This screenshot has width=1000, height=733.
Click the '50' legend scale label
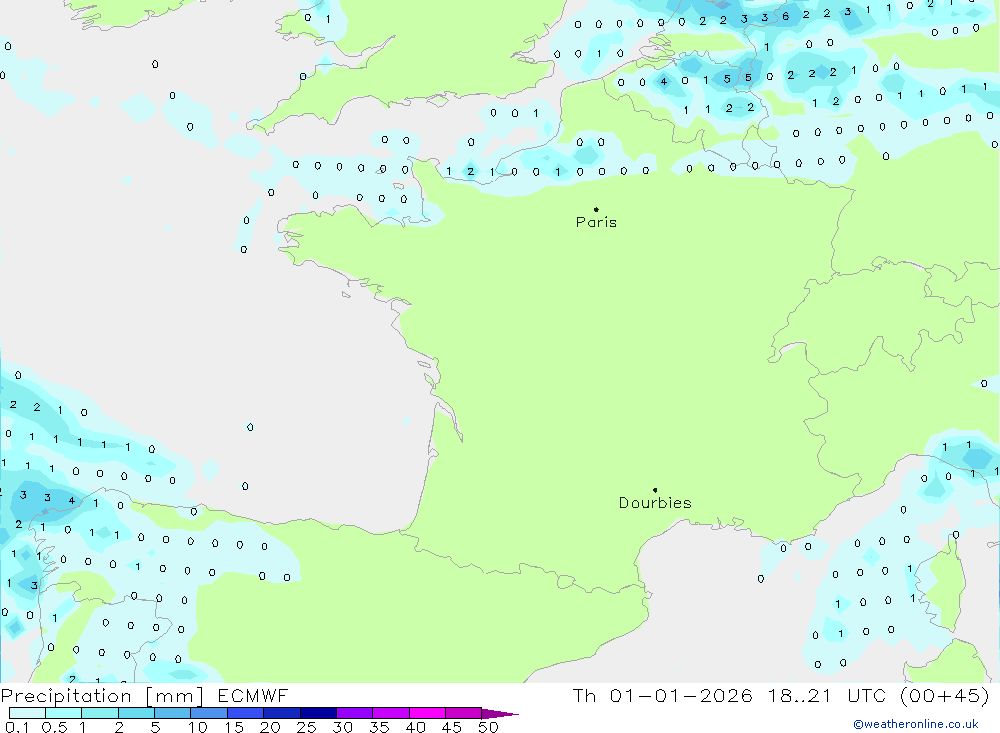pyautogui.click(x=488, y=727)
